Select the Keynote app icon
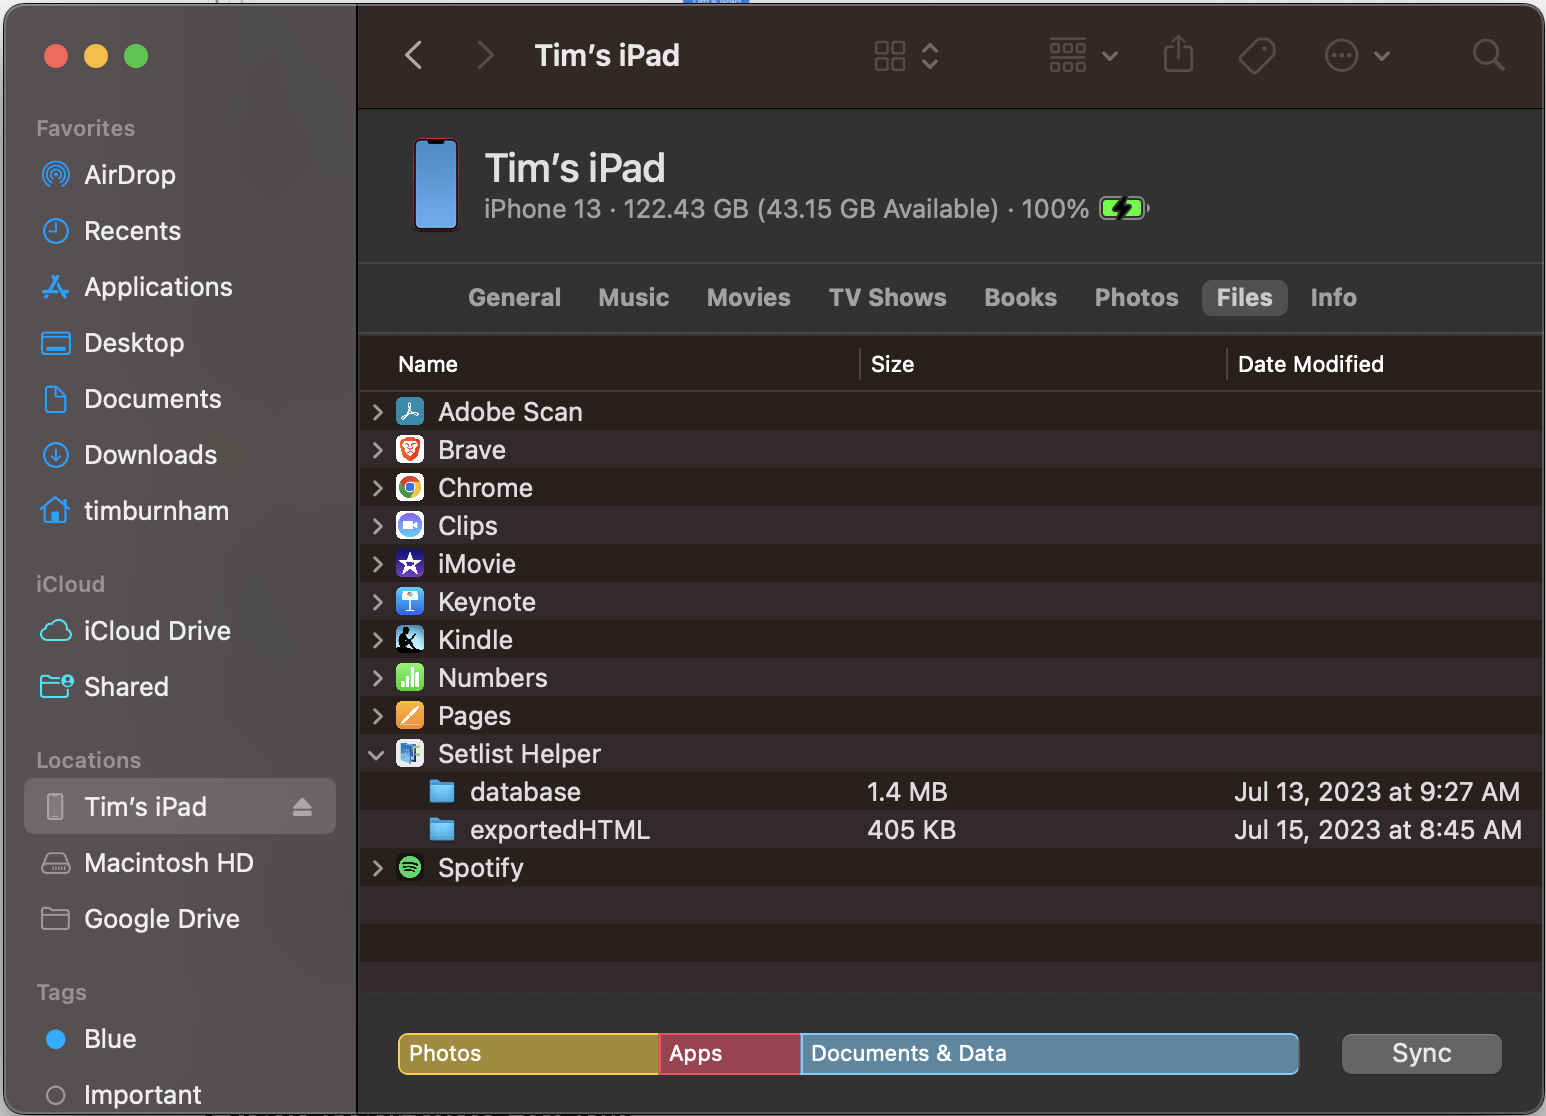Viewport: 1546px width, 1116px height. tap(410, 601)
